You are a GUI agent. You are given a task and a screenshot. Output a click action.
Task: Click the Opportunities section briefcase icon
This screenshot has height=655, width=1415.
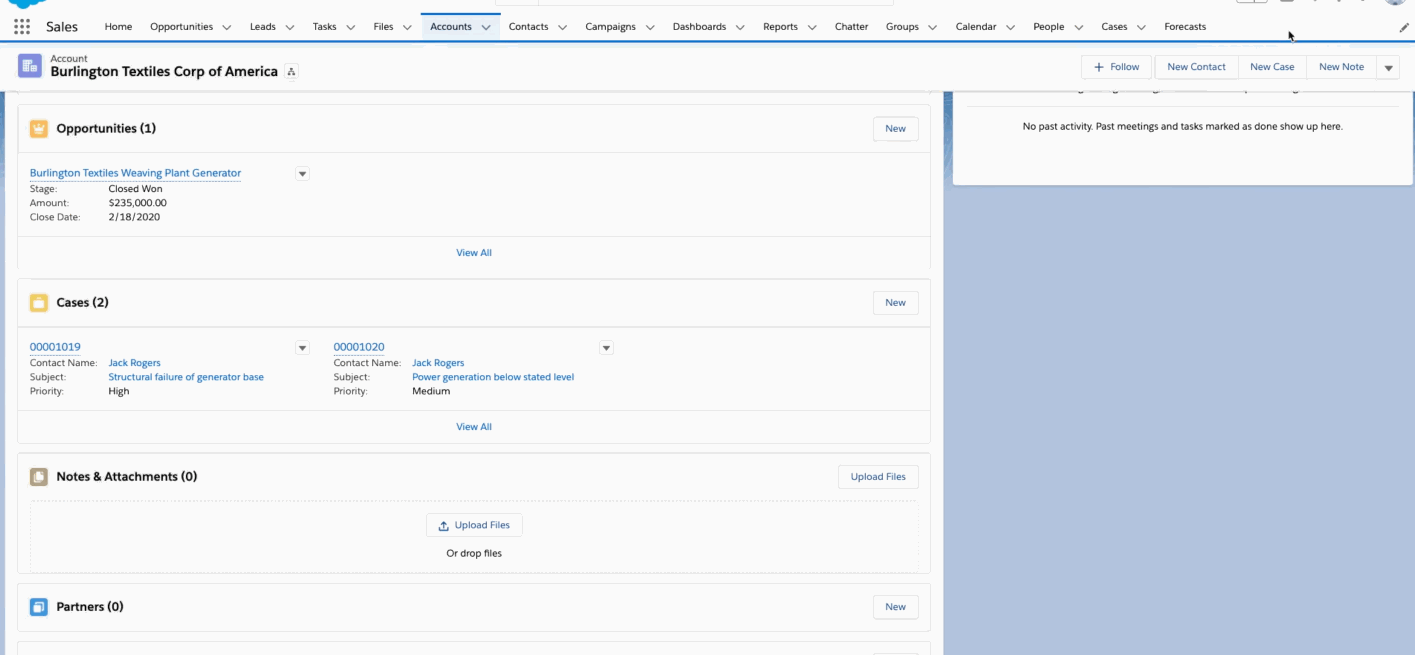(x=38, y=128)
